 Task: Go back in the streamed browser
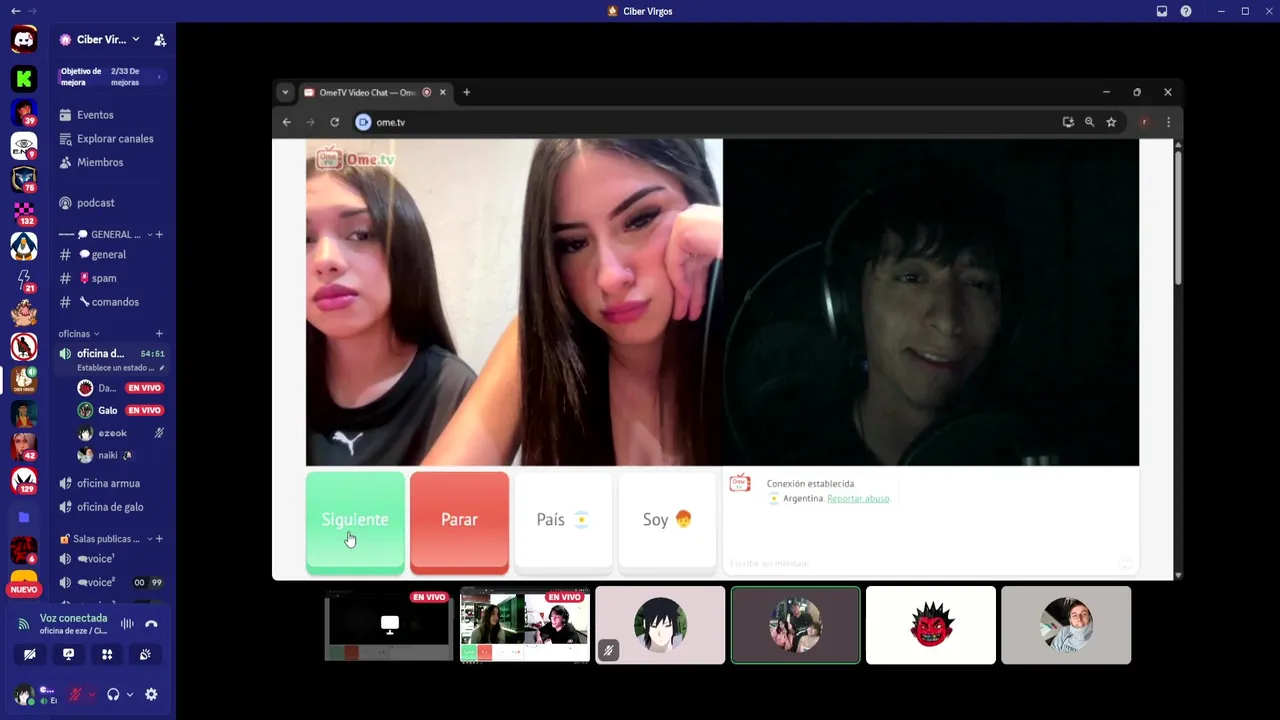pyautogui.click(x=287, y=122)
